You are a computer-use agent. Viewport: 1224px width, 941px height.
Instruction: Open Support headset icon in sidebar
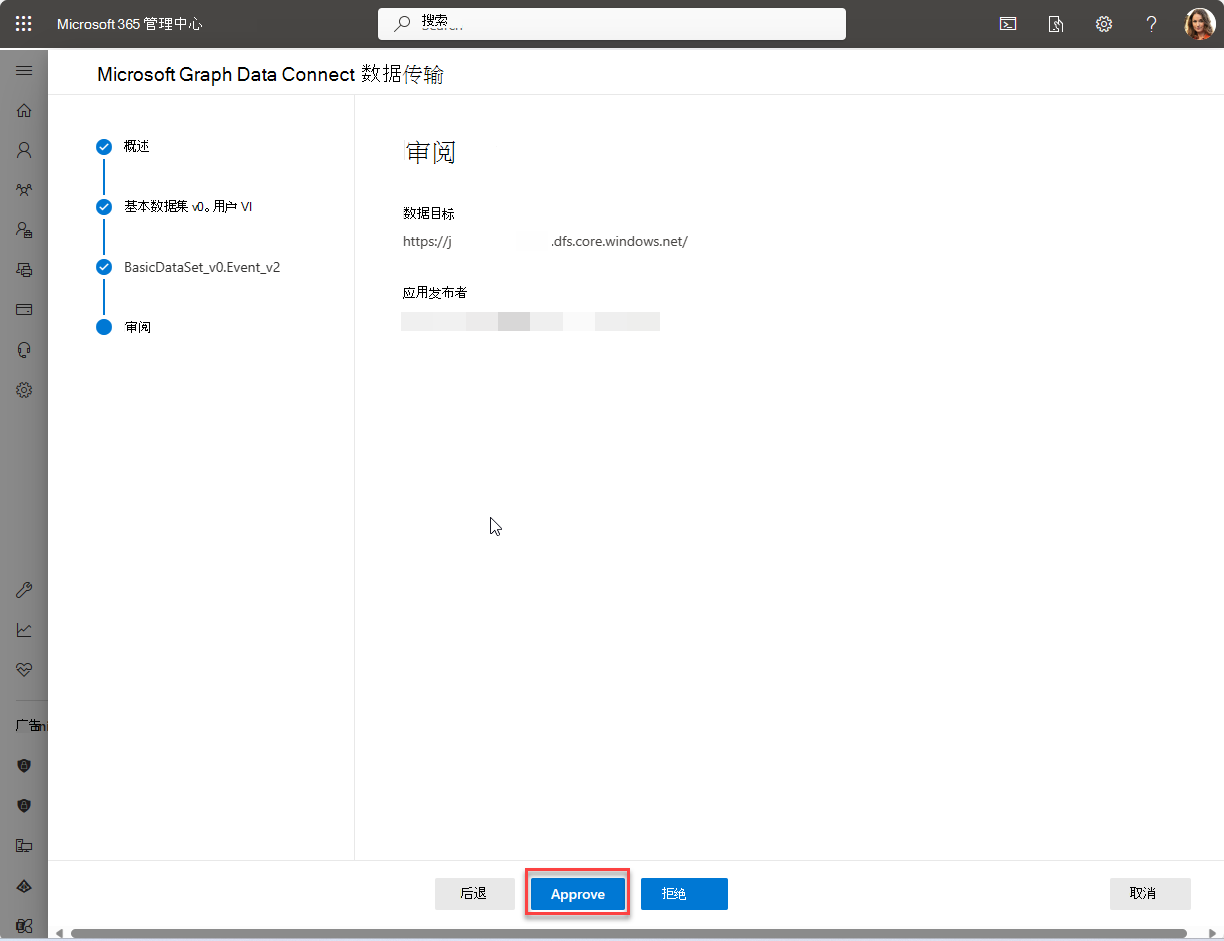click(x=24, y=350)
